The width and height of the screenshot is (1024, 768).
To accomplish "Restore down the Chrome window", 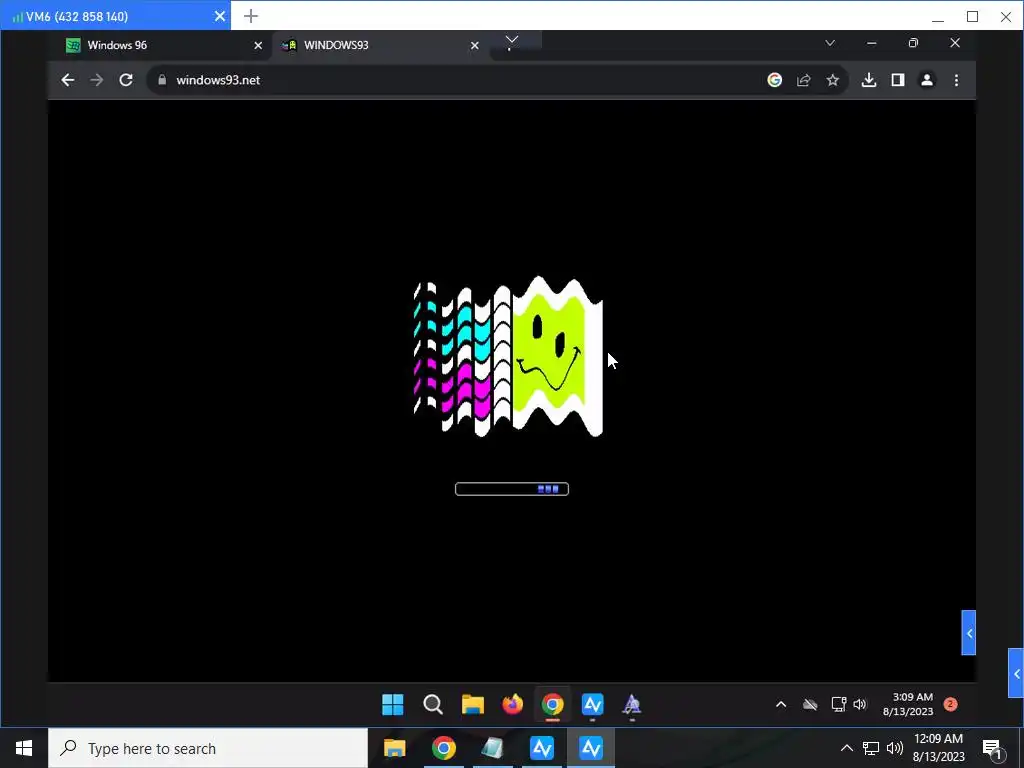I will pos(913,43).
